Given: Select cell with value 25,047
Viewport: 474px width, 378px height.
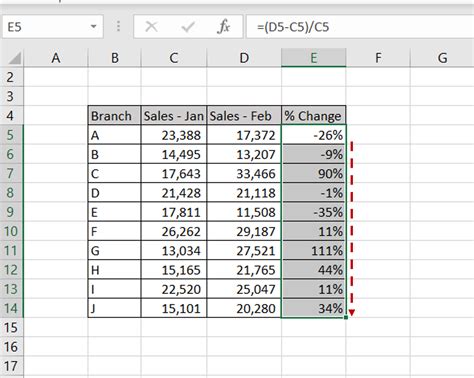Looking at the screenshot, I should click(x=244, y=289).
